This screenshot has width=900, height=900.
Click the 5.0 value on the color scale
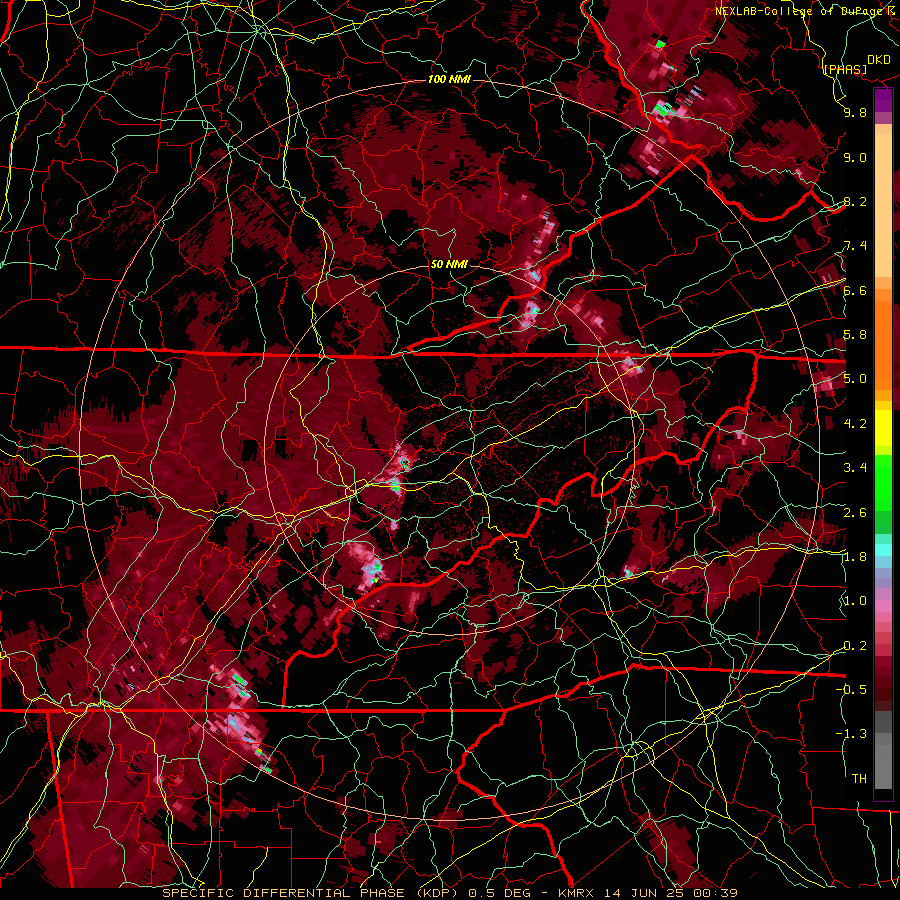coord(855,379)
